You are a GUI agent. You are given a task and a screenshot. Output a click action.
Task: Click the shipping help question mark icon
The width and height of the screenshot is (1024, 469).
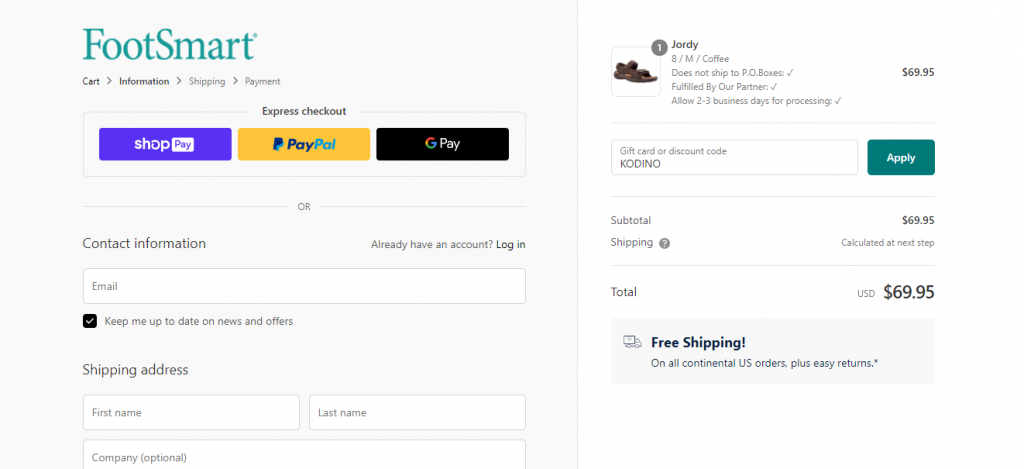[664, 244]
